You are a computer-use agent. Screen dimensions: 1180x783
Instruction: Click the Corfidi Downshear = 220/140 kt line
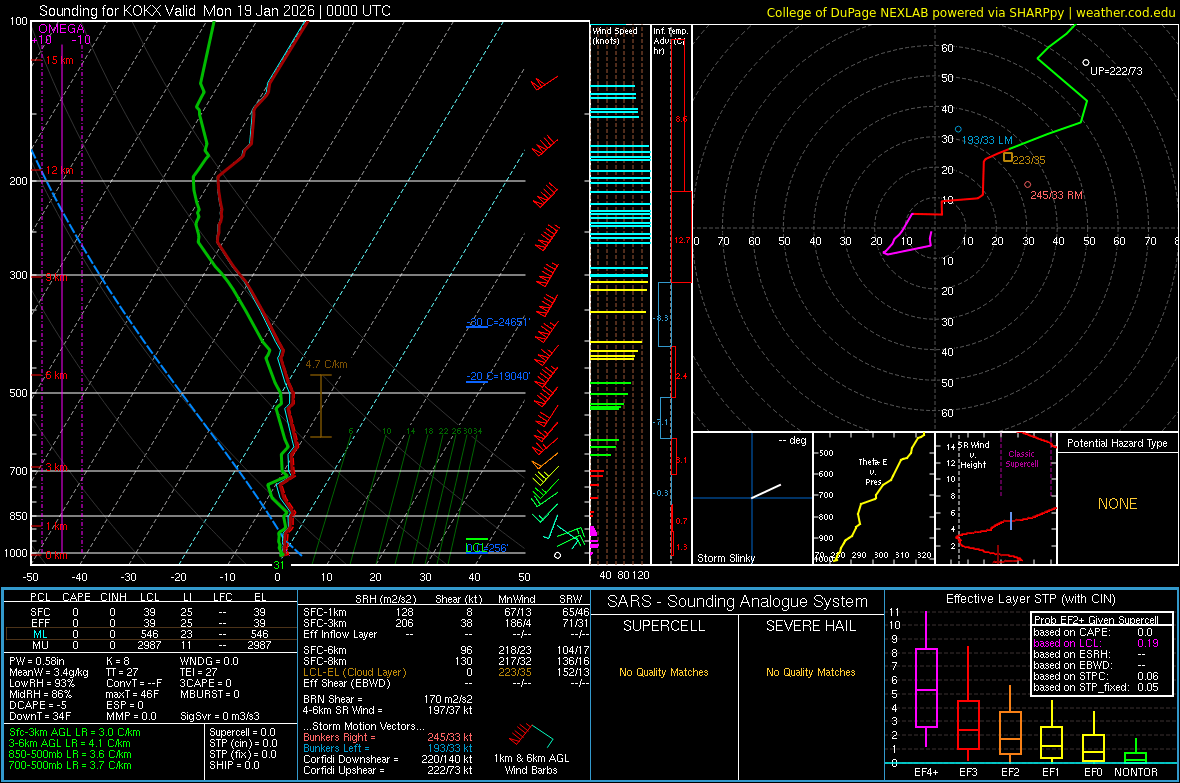tap(388, 759)
